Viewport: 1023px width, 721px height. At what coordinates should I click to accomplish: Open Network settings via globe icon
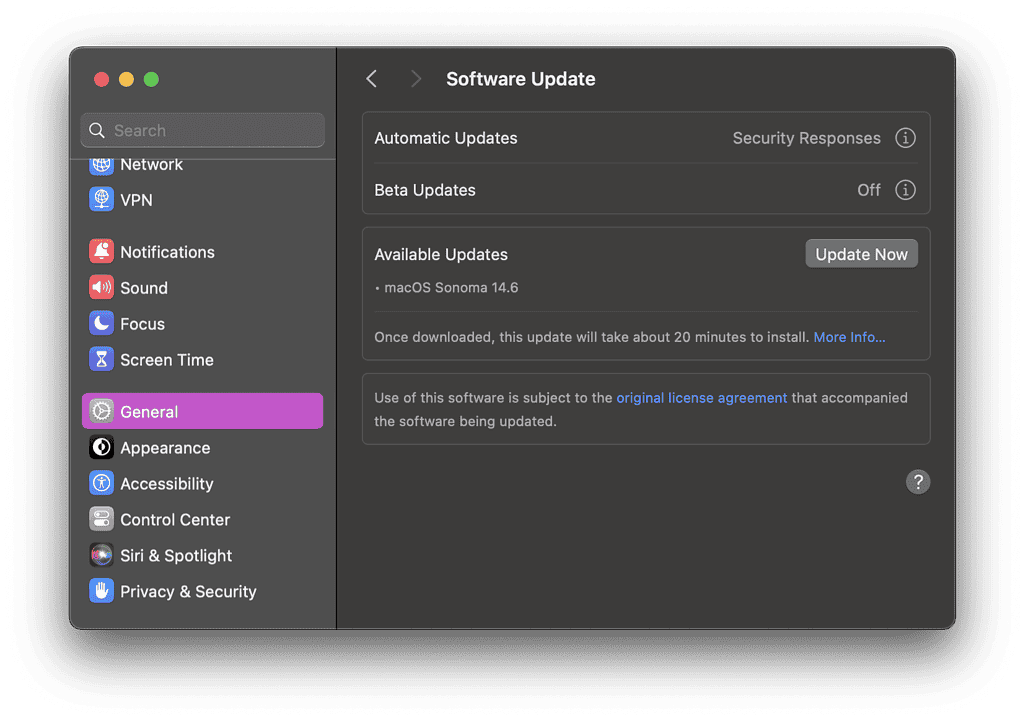[101, 166]
